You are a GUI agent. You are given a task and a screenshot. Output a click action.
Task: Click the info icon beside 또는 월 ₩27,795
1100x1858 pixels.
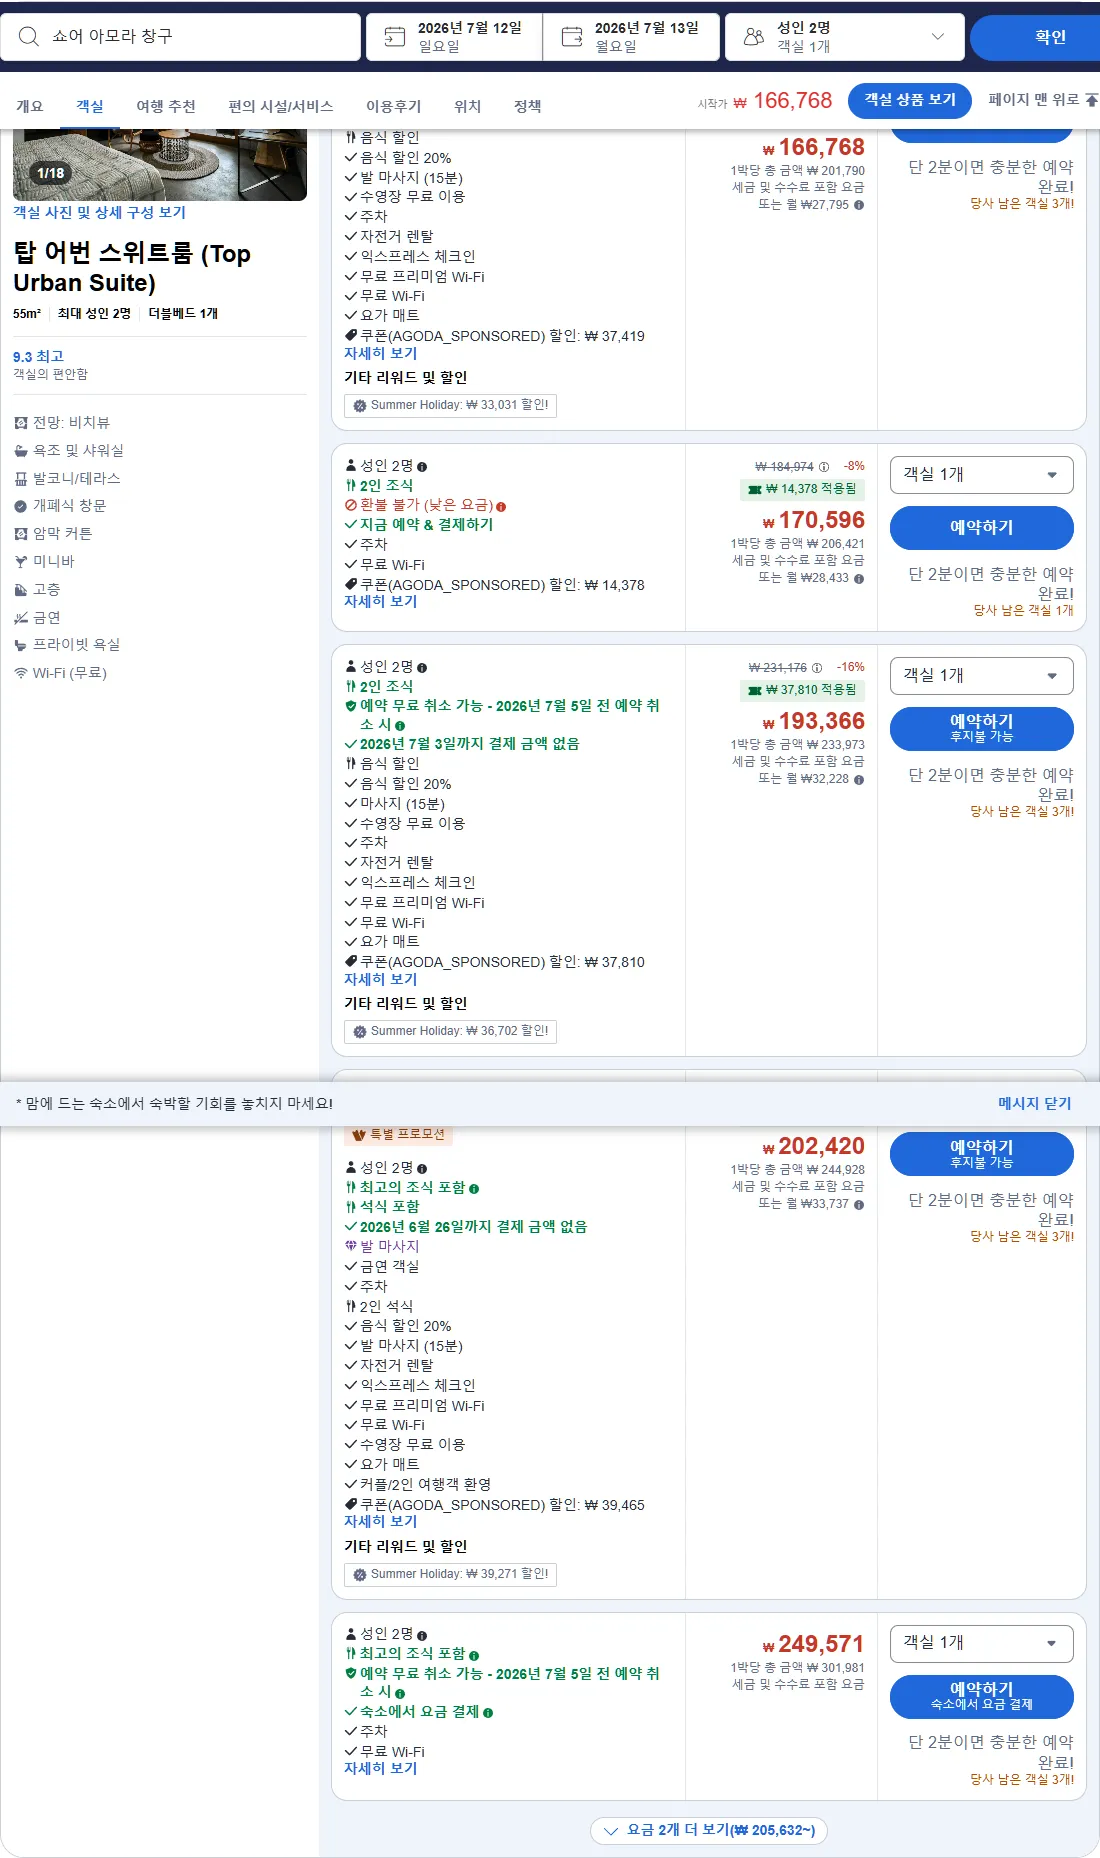(859, 205)
